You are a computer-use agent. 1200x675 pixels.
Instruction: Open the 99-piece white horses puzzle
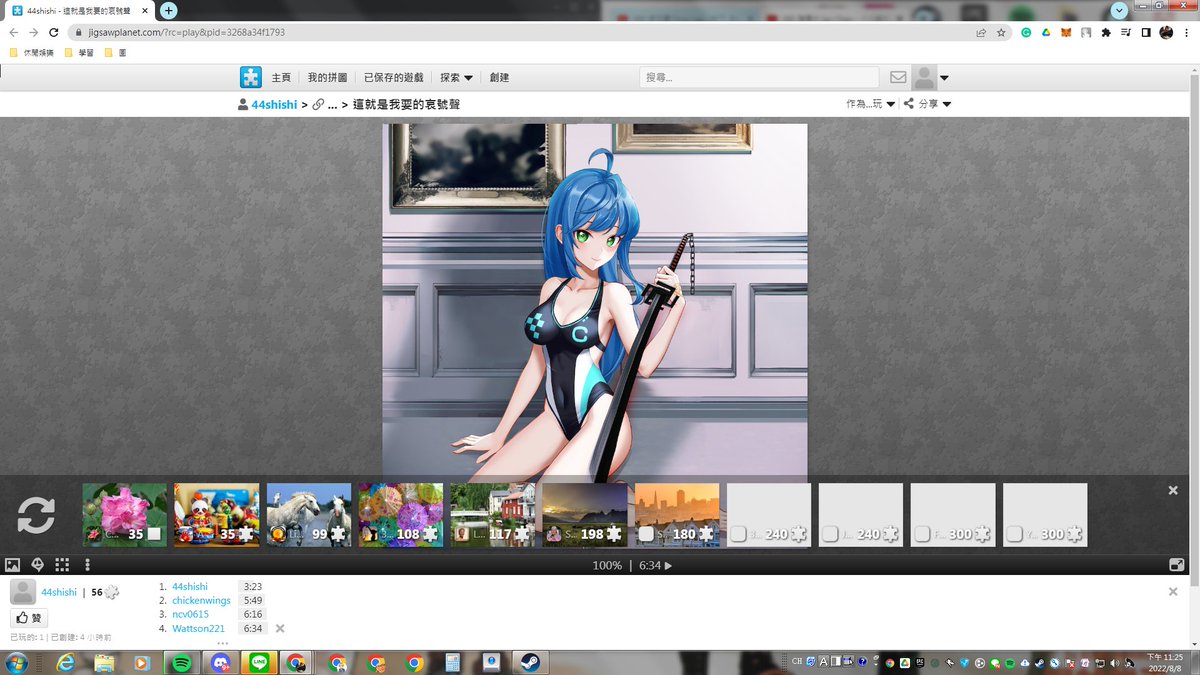coord(308,515)
